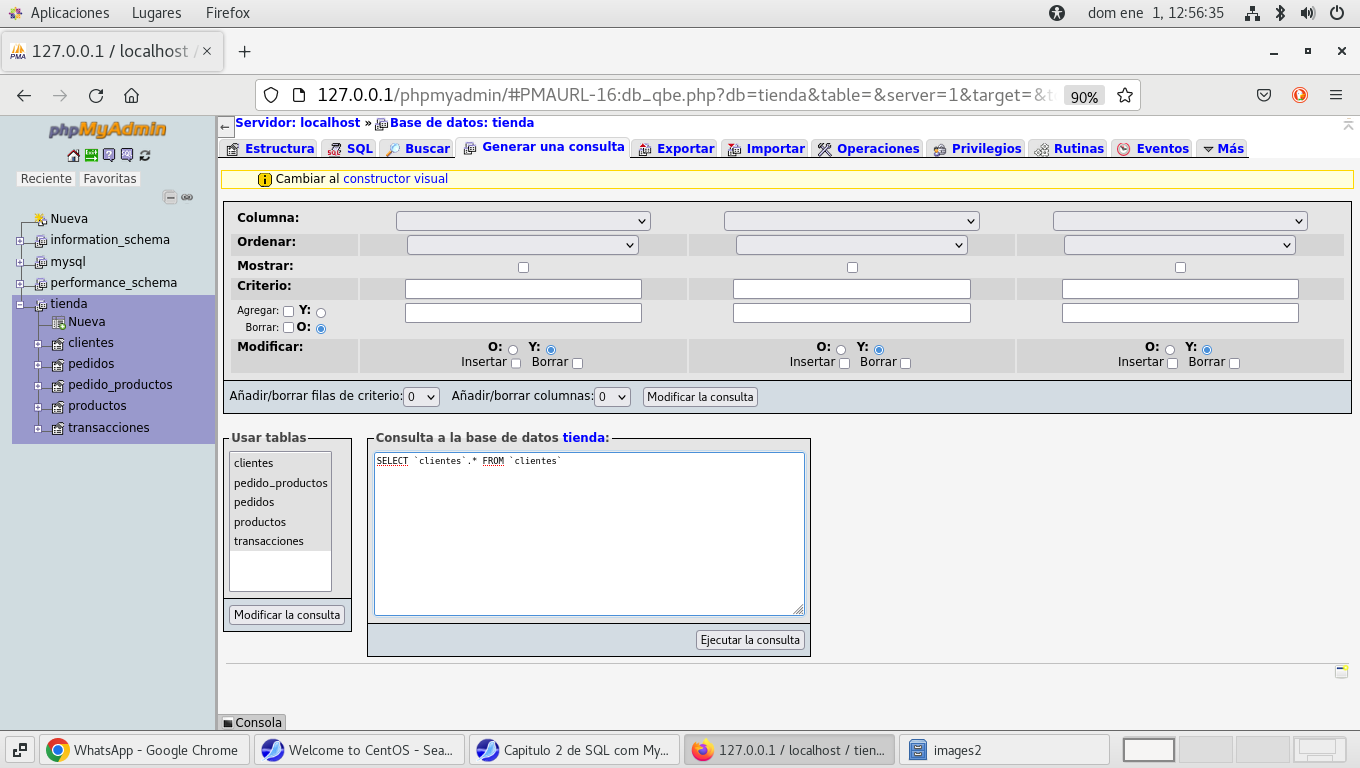Click the browser reload page icon

click(96, 96)
